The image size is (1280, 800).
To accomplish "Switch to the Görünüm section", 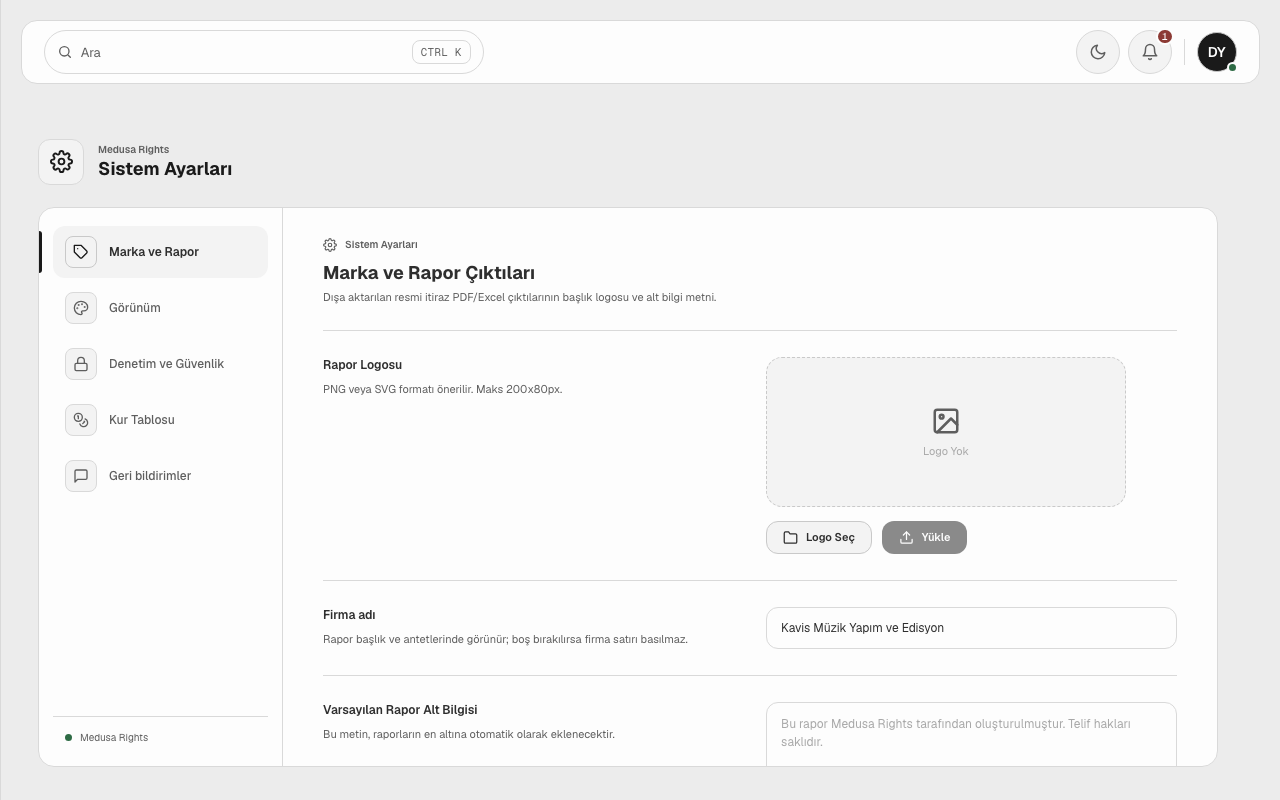I will 160,308.
